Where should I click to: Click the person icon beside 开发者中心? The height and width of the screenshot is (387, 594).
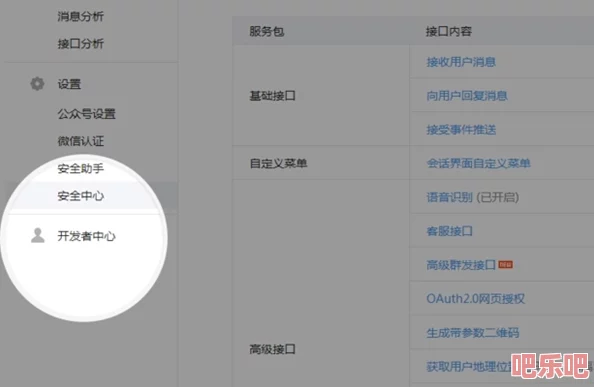38,236
